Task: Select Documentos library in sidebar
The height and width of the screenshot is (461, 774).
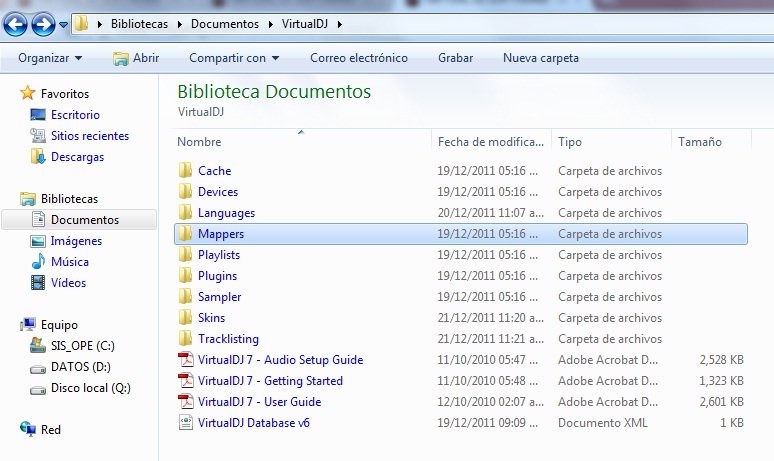Action: (x=79, y=220)
